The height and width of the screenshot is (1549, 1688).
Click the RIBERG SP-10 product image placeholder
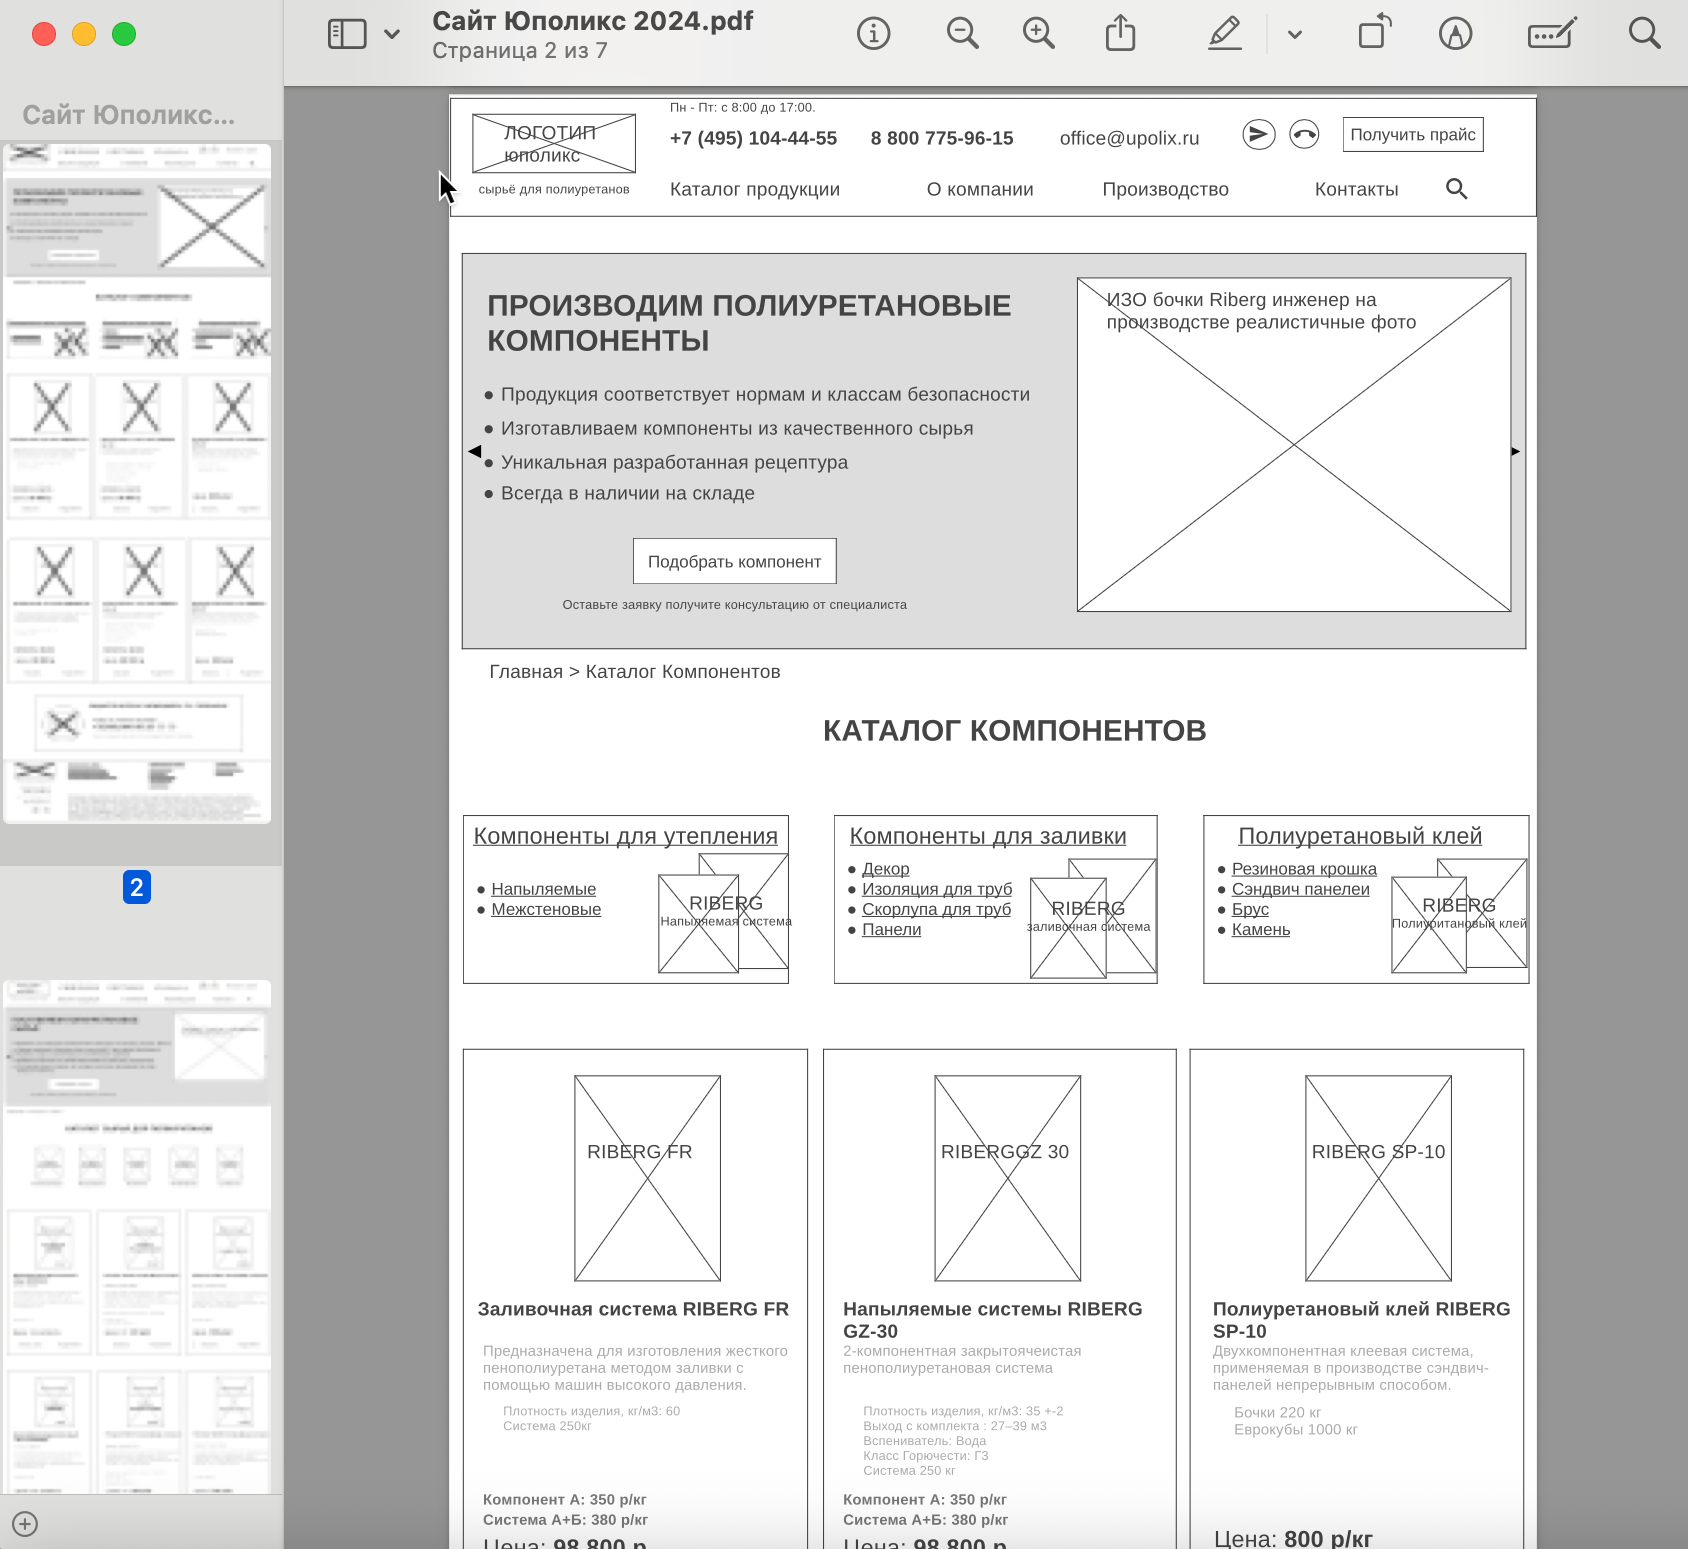click(x=1378, y=1178)
